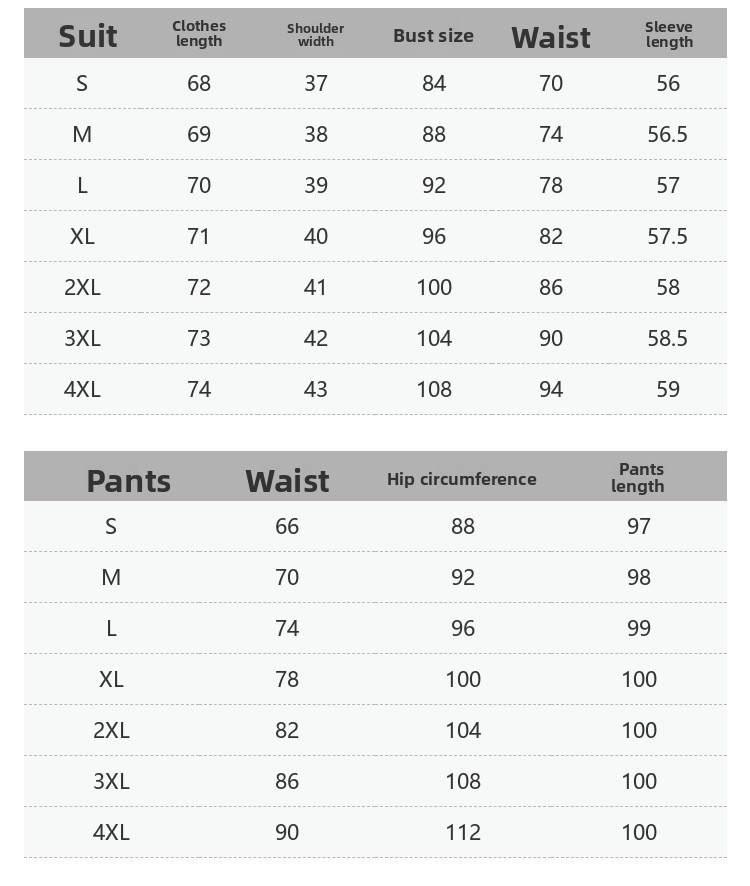Click the Waist header in Pants table
This screenshot has width=750, height=886.
tap(287, 480)
